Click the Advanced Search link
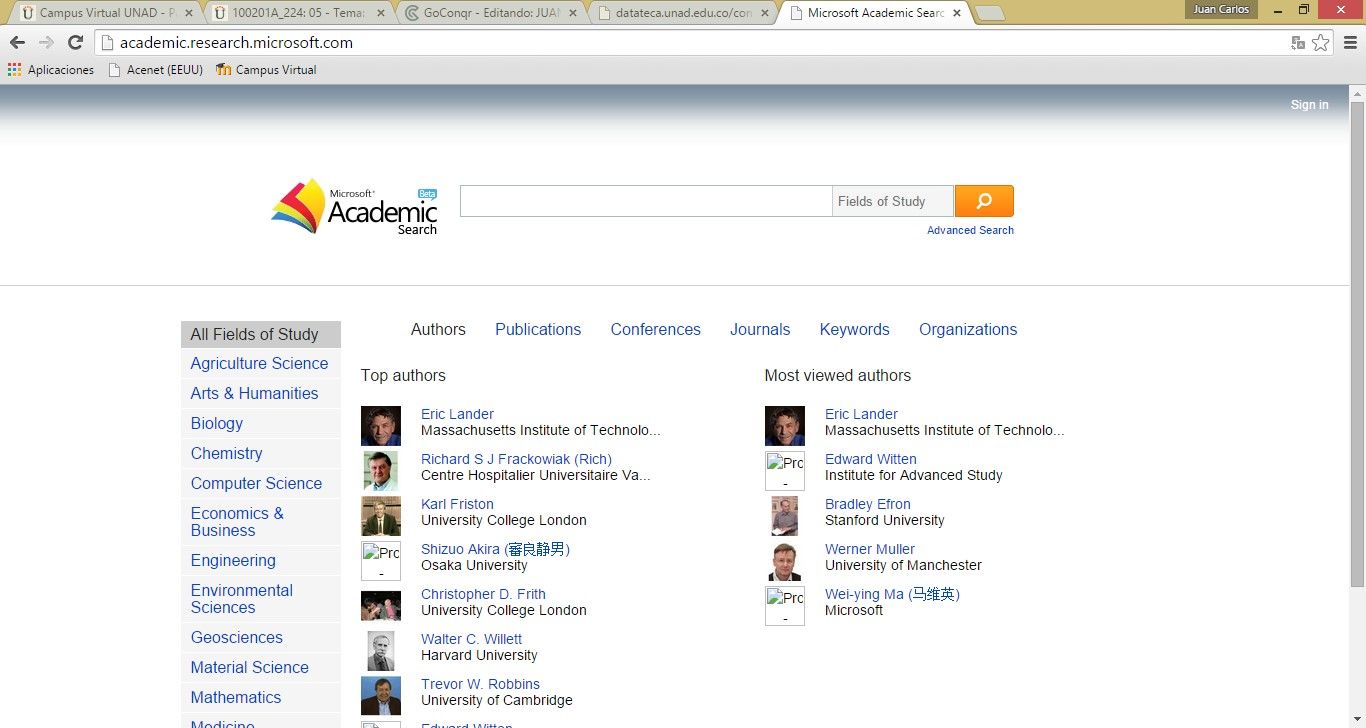 pyautogui.click(x=970, y=230)
